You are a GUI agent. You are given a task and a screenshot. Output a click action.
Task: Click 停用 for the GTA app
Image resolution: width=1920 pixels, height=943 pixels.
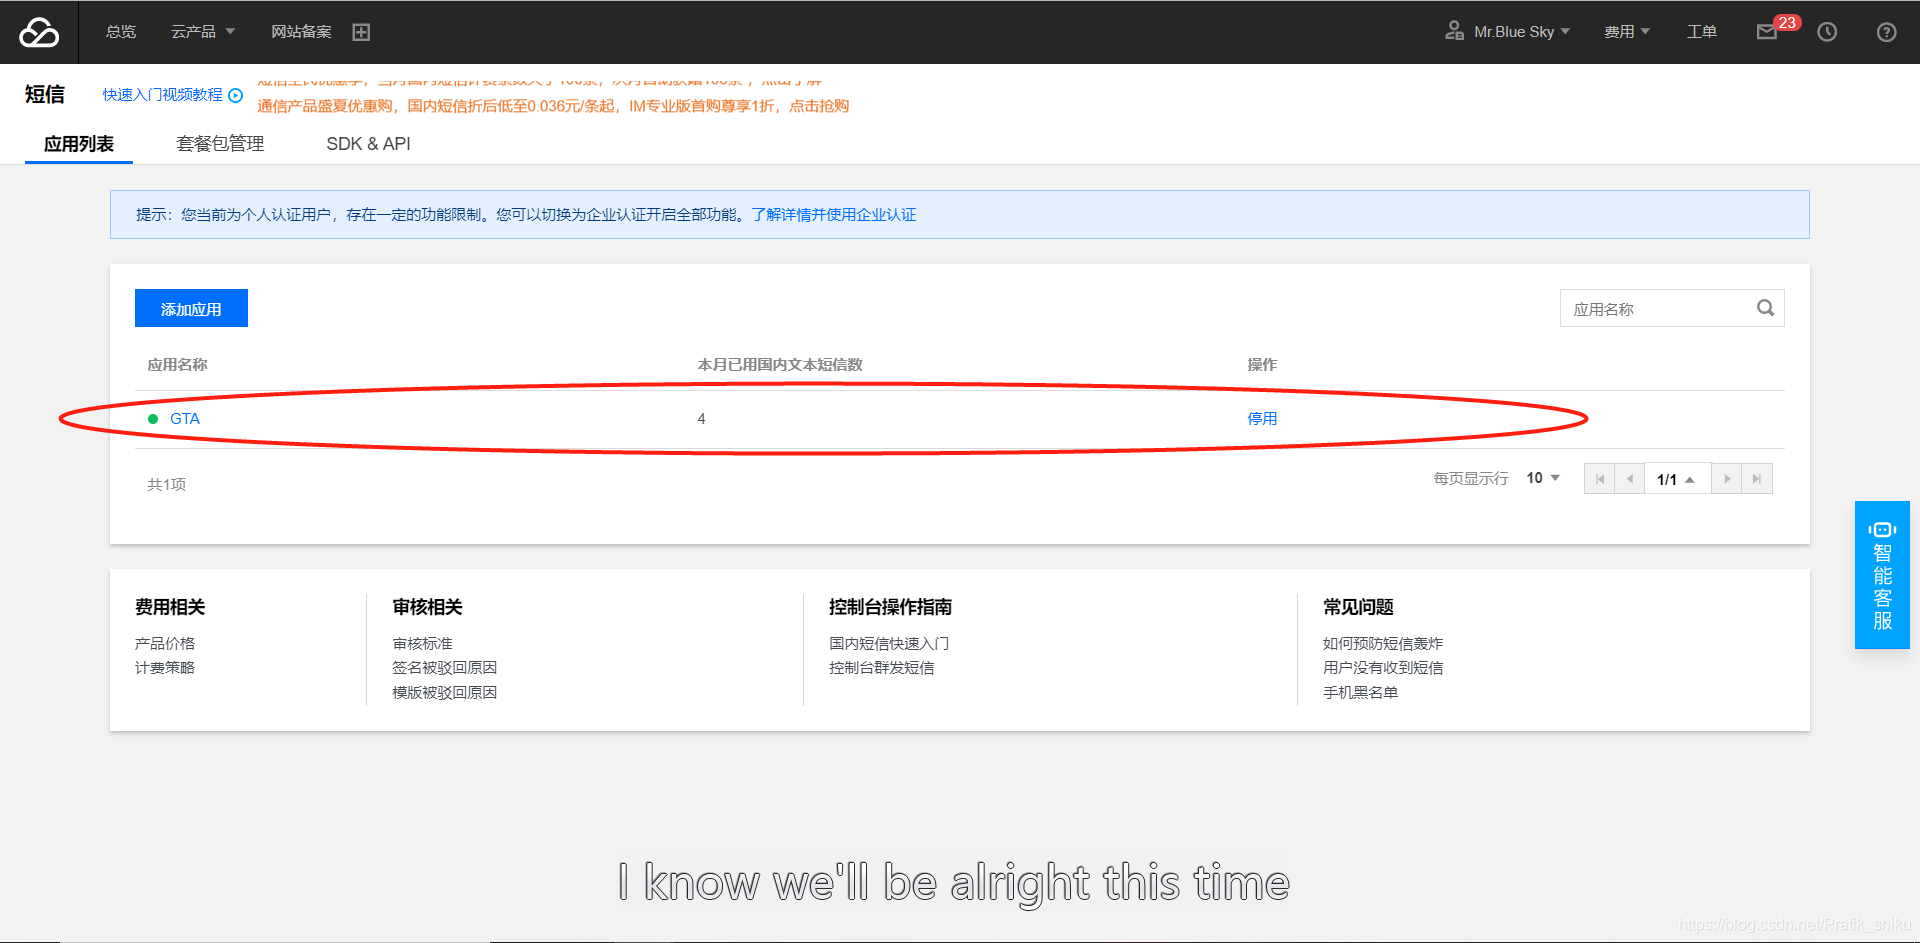click(1262, 419)
